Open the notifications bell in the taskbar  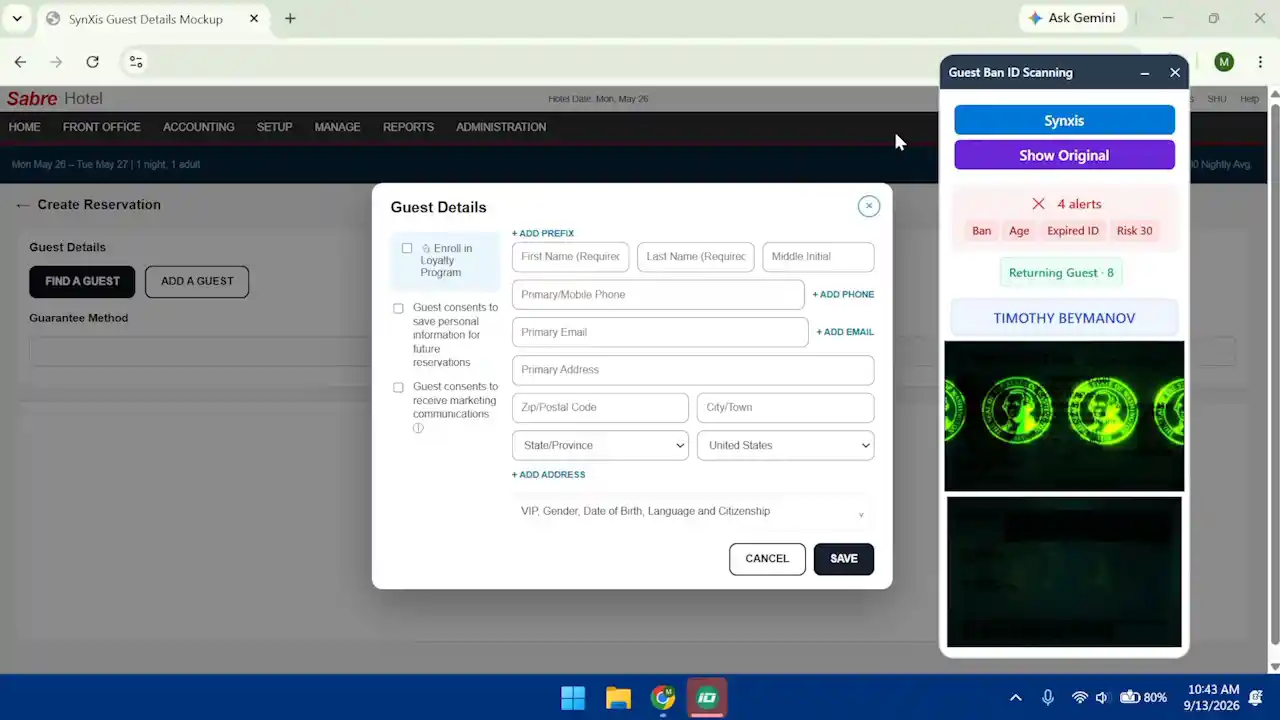tap(1256, 698)
